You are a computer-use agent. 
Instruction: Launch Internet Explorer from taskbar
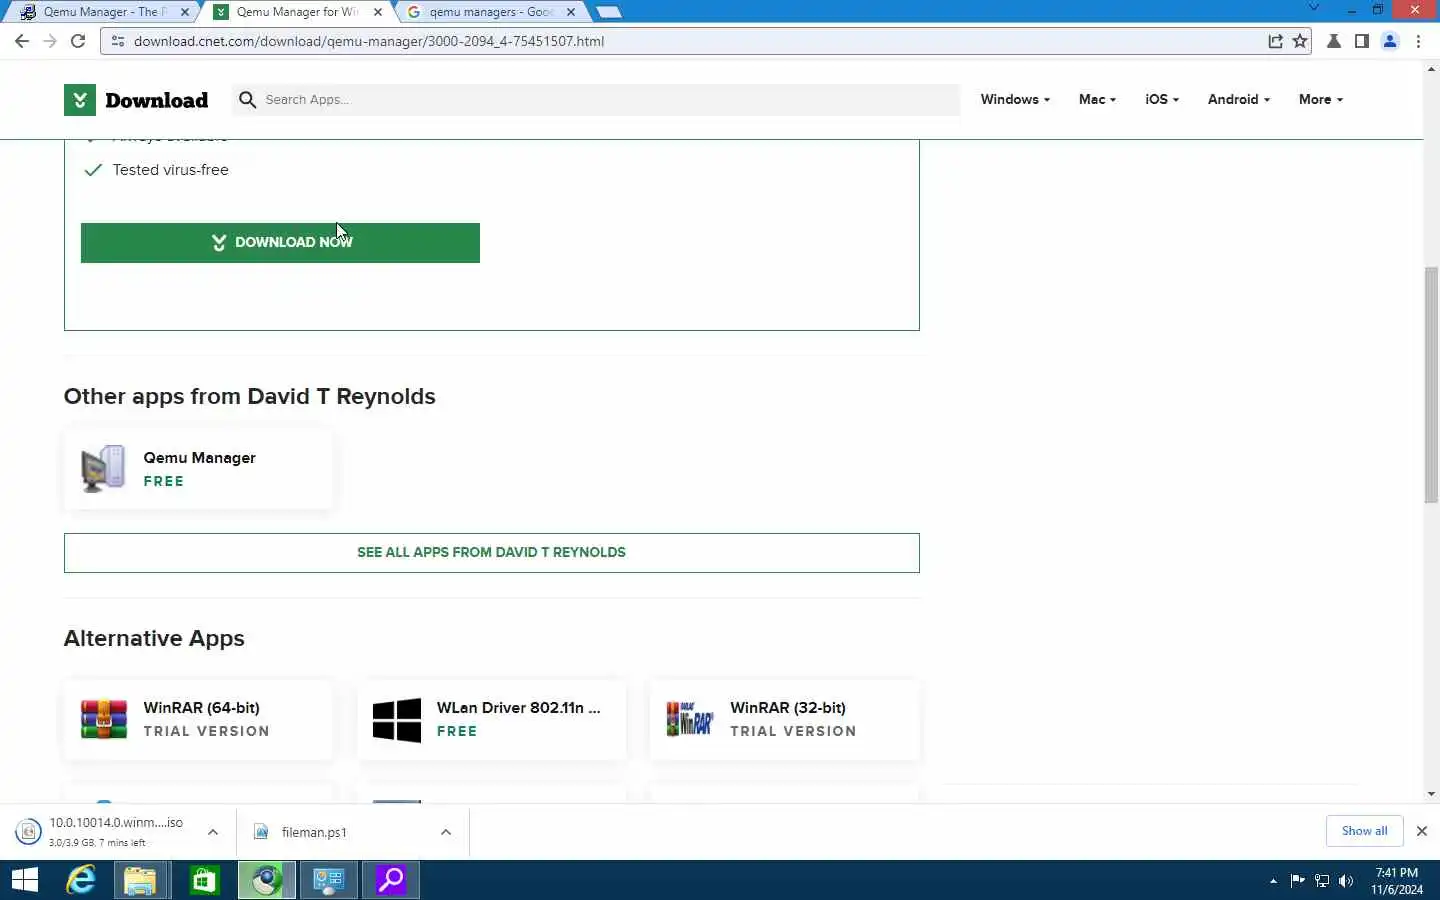[80, 880]
